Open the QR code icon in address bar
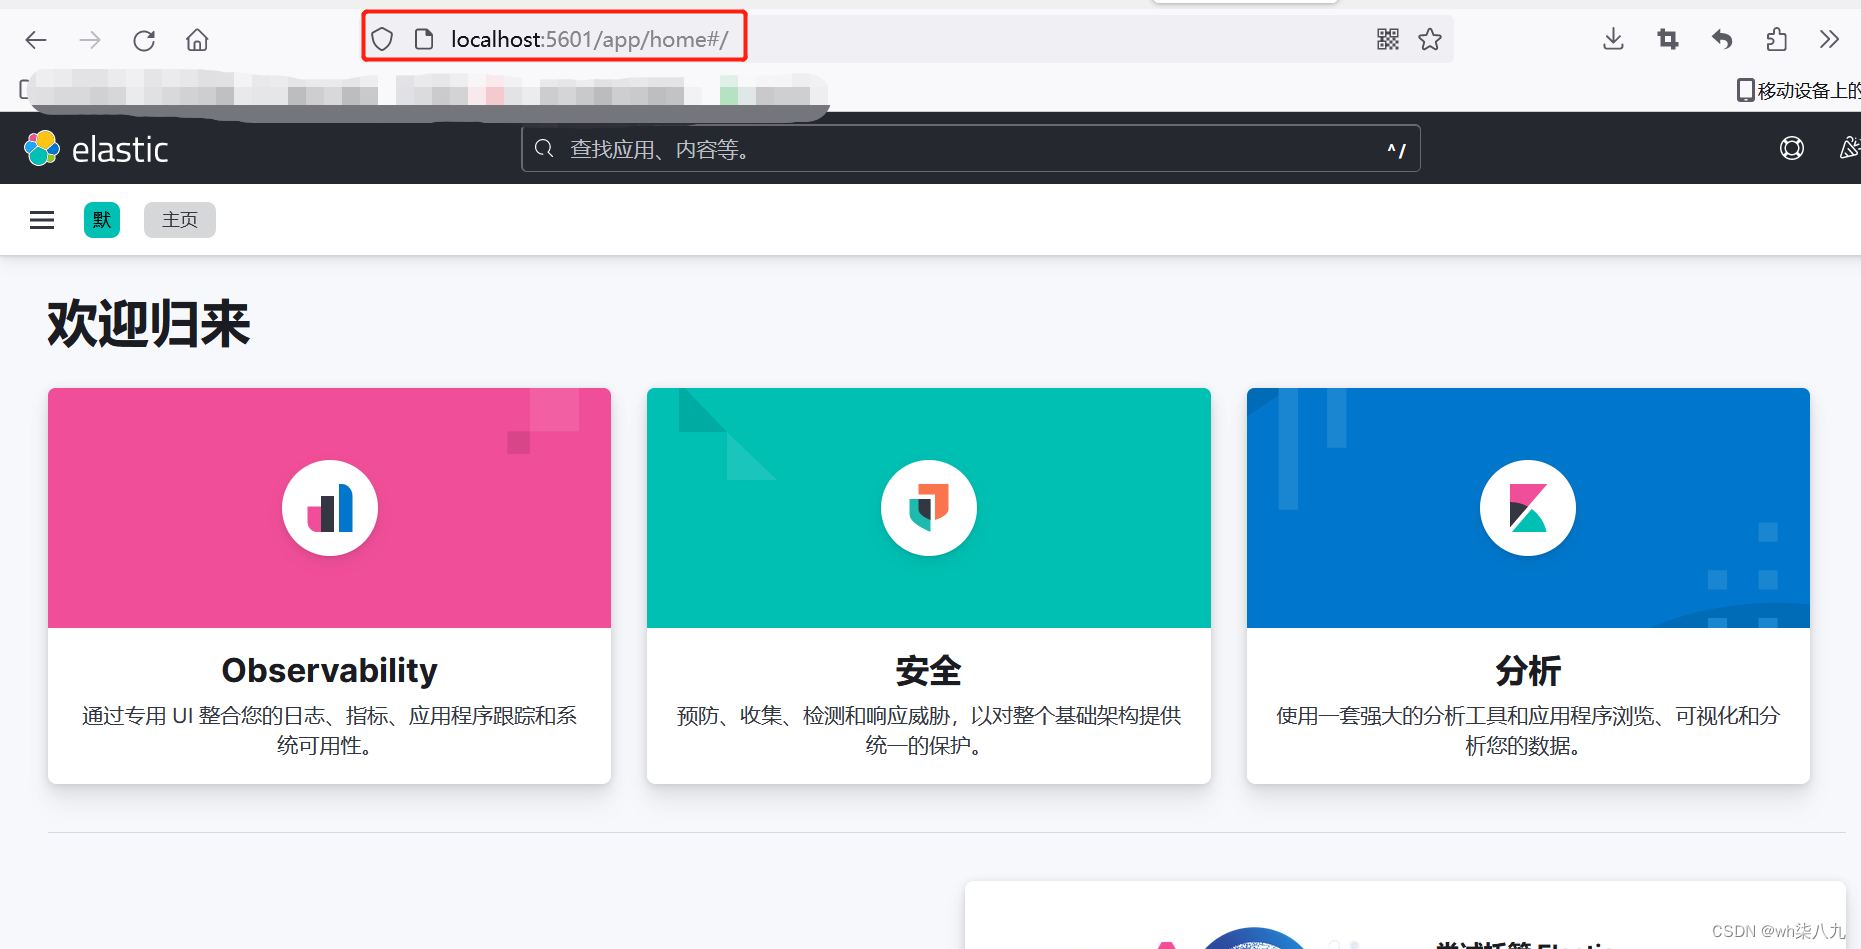 click(x=1388, y=39)
